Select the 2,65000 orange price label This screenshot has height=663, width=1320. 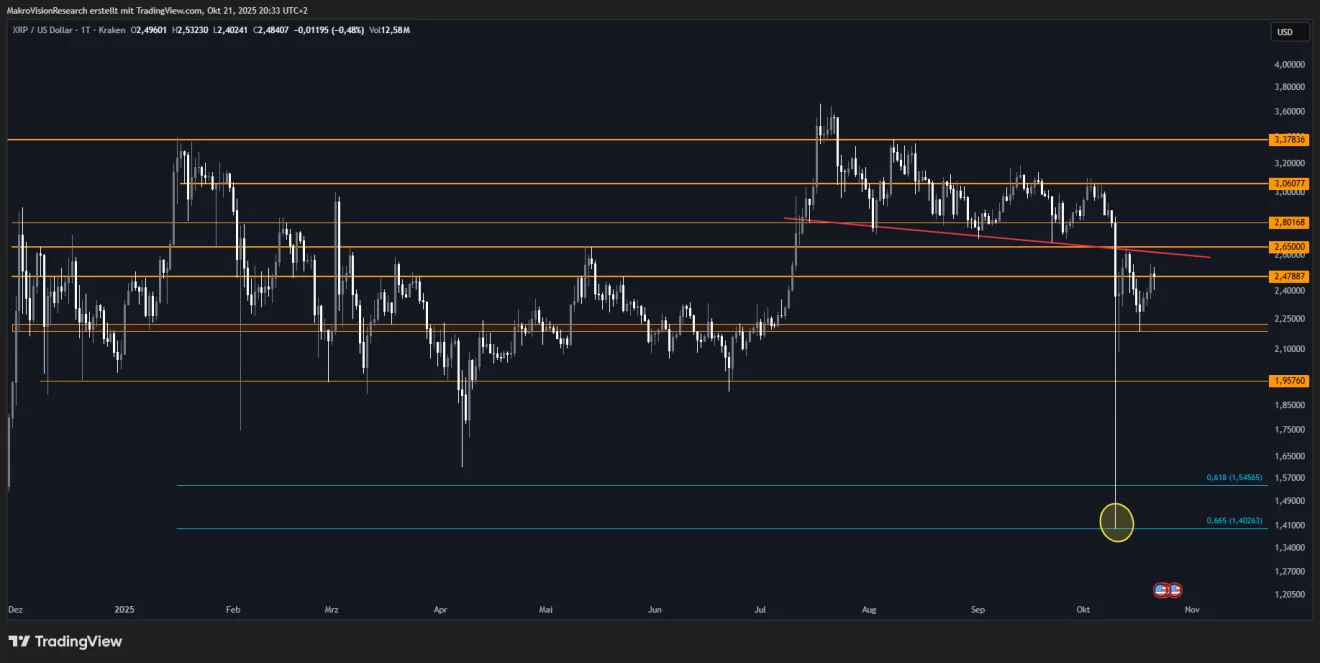coord(1288,246)
